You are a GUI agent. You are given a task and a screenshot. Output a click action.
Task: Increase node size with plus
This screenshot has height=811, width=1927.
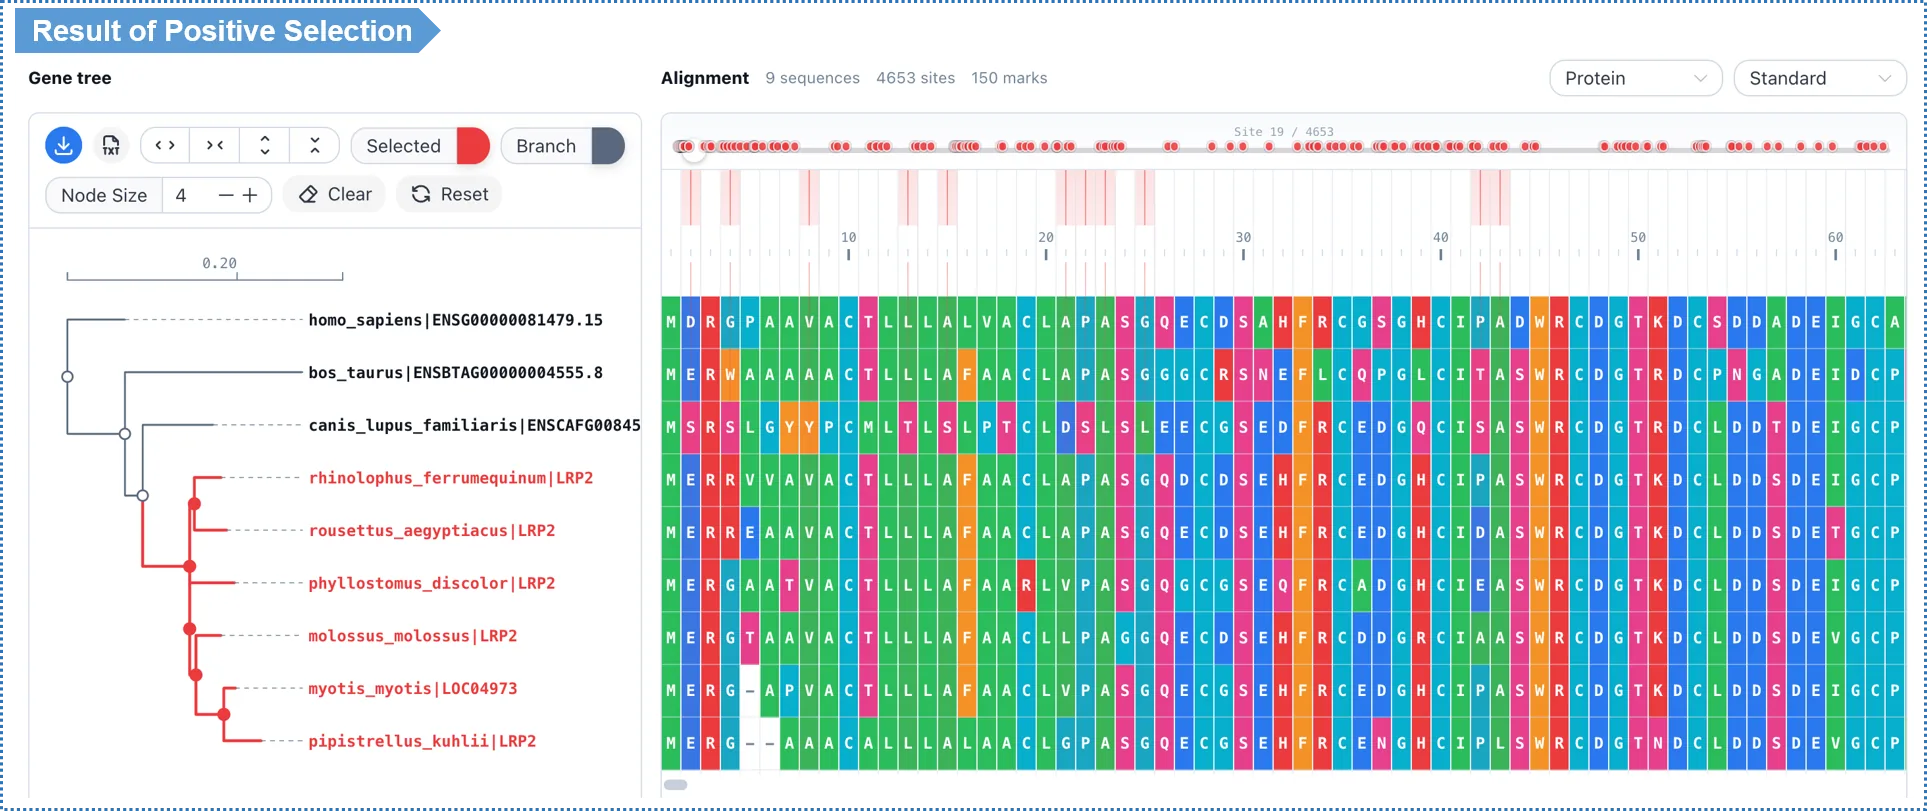(x=250, y=195)
